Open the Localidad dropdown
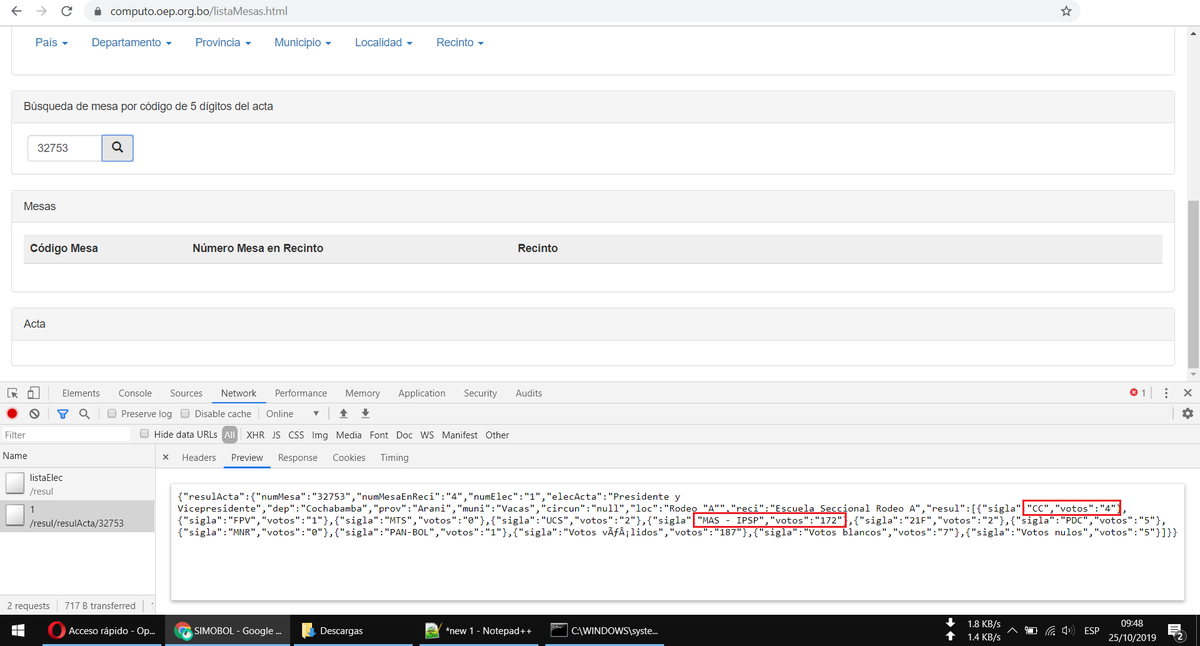This screenshot has height=646, width=1200. click(383, 43)
